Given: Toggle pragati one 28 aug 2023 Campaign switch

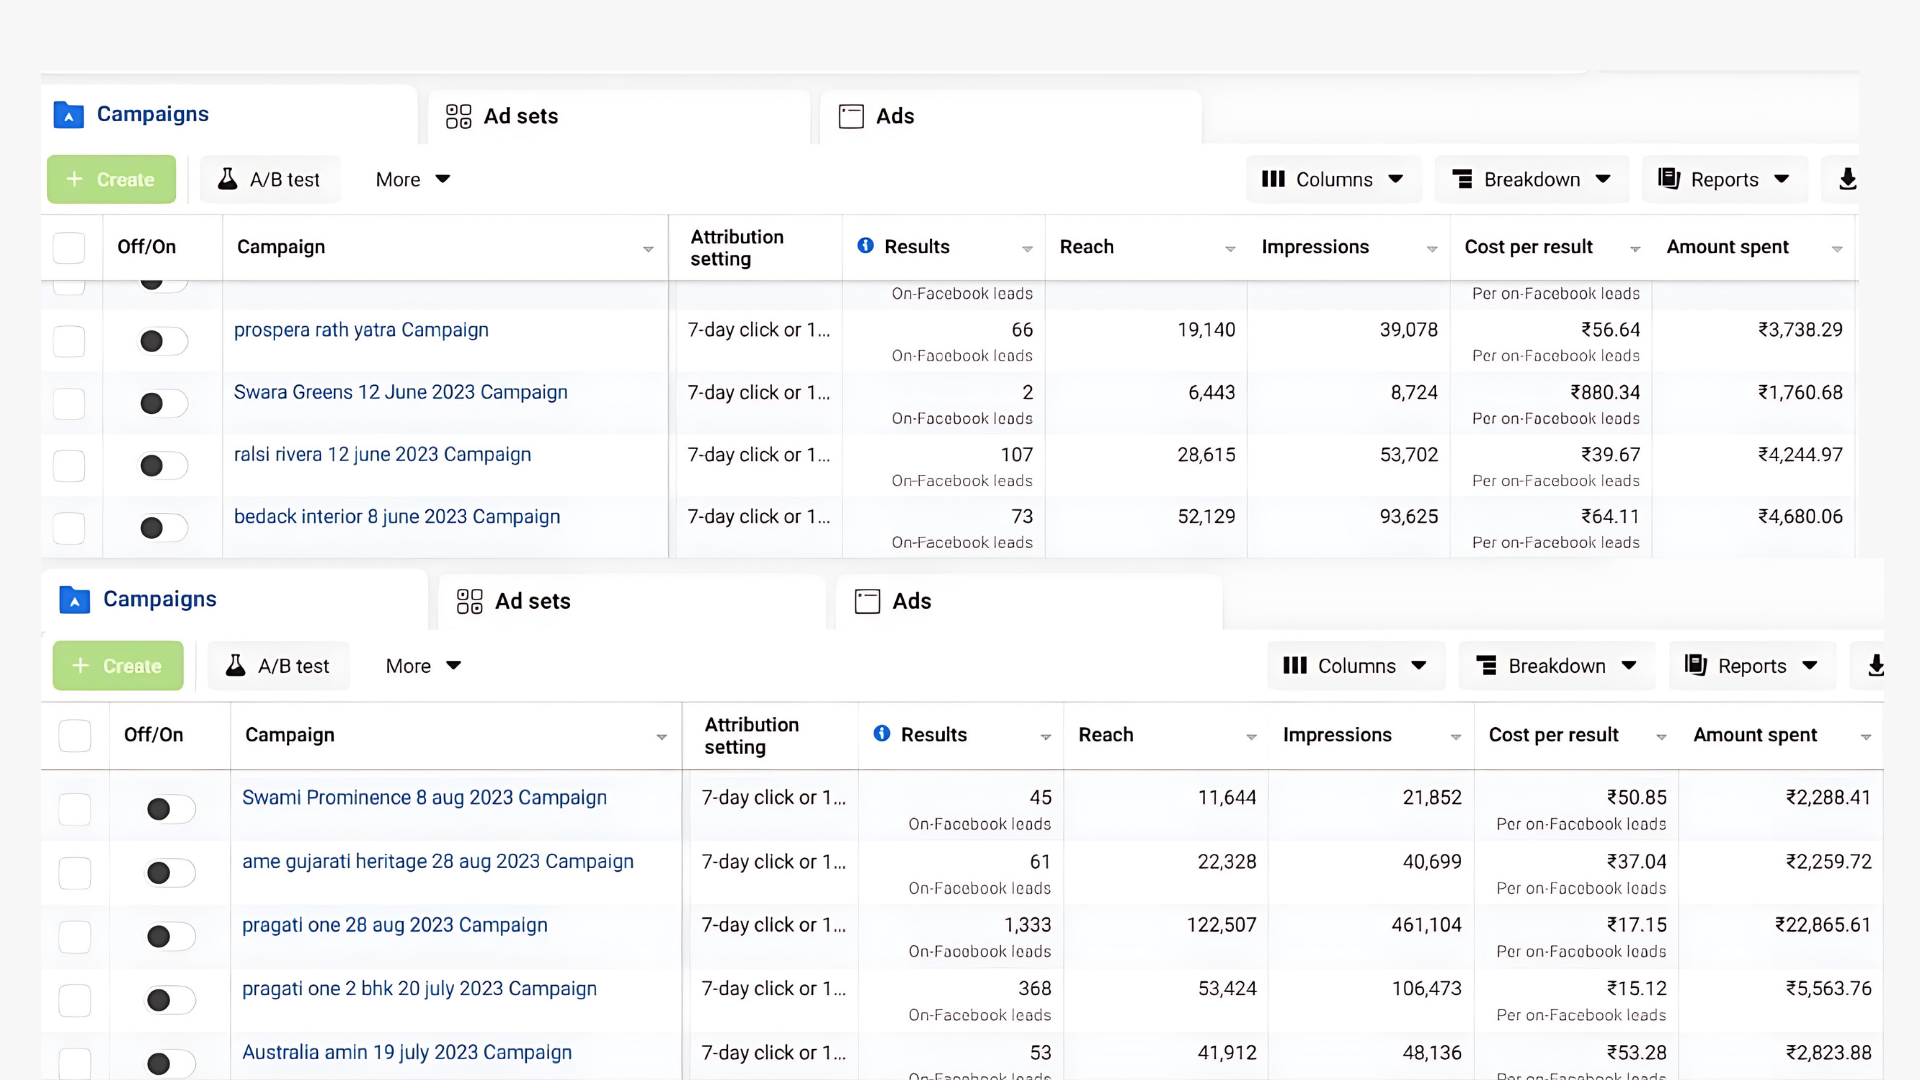Looking at the screenshot, I should tap(170, 936).
